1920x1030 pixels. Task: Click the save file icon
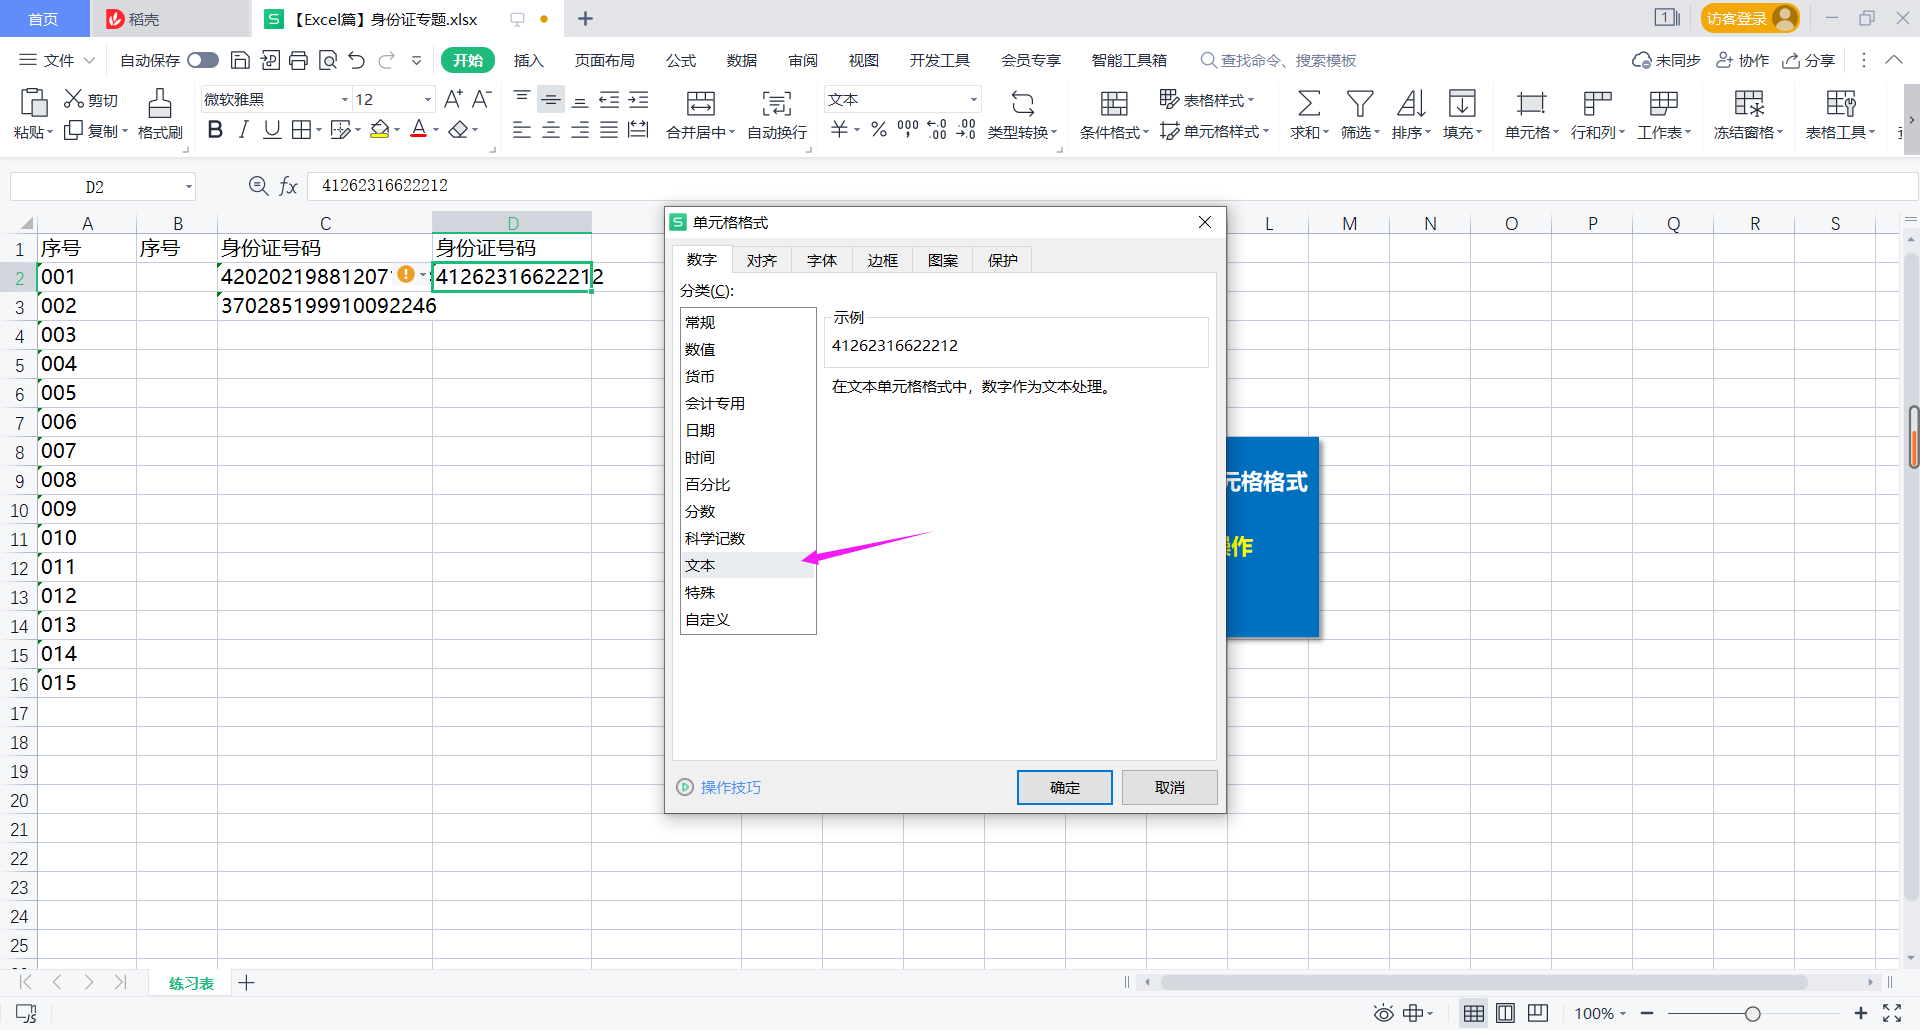click(x=240, y=60)
